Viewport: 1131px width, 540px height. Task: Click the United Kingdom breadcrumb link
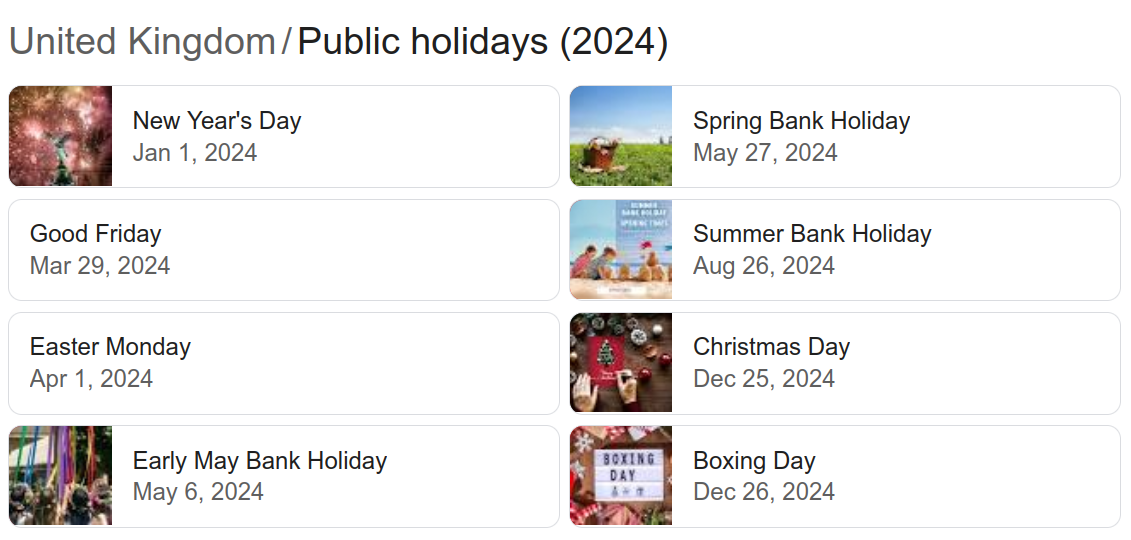pos(141,42)
